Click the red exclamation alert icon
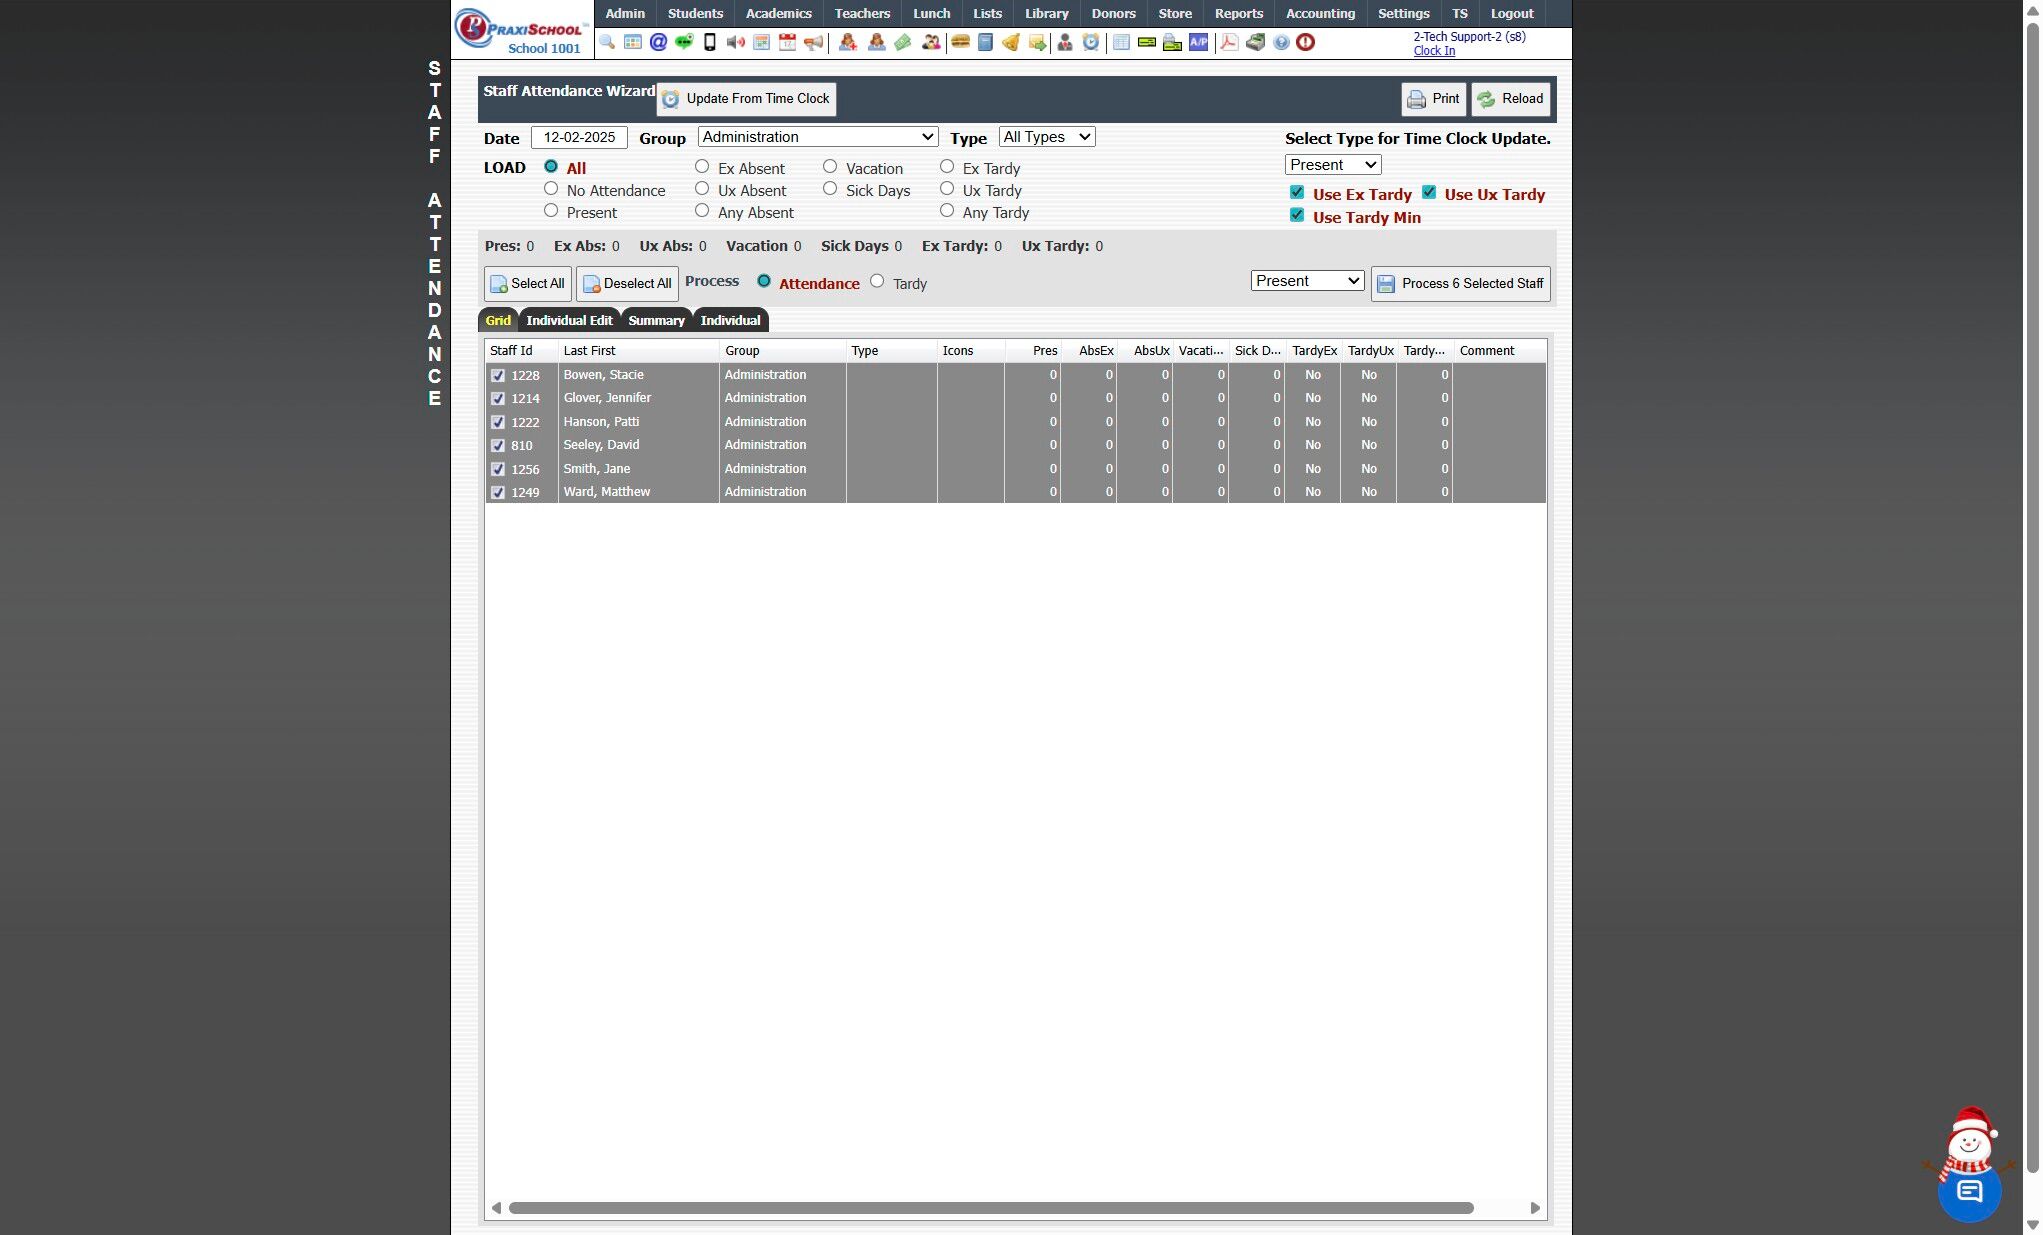This screenshot has width=2043, height=1235. click(1305, 42)
